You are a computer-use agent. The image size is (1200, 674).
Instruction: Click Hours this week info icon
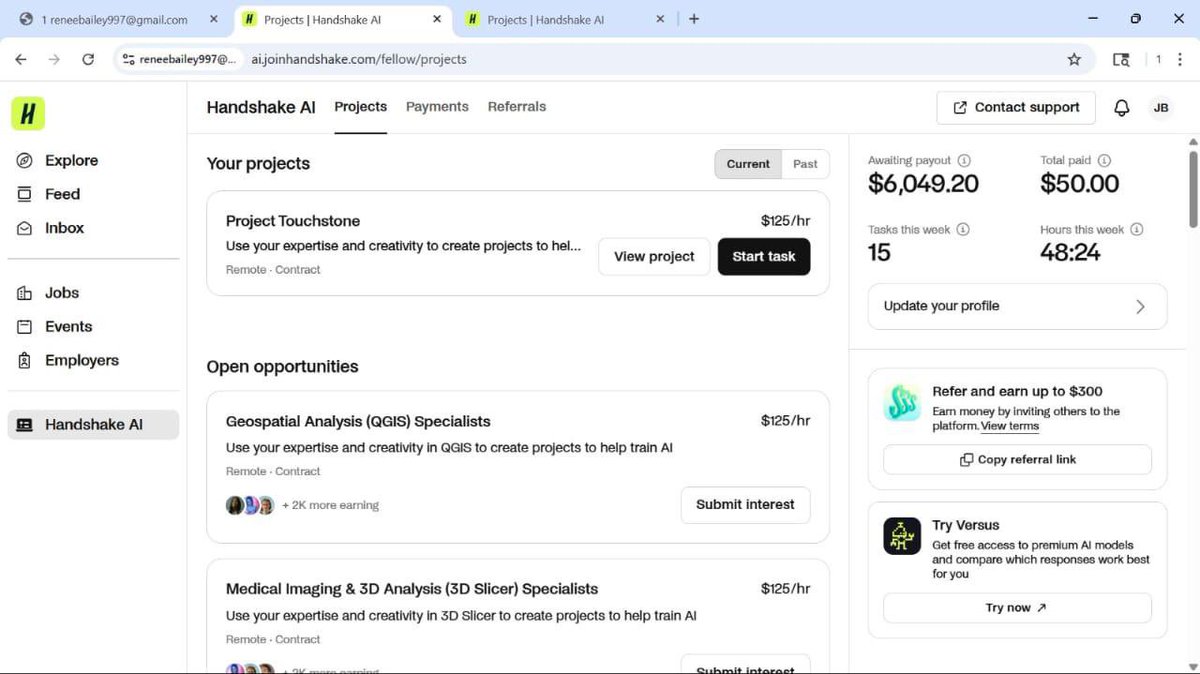pyautogui.click(x=1136, y=229)
